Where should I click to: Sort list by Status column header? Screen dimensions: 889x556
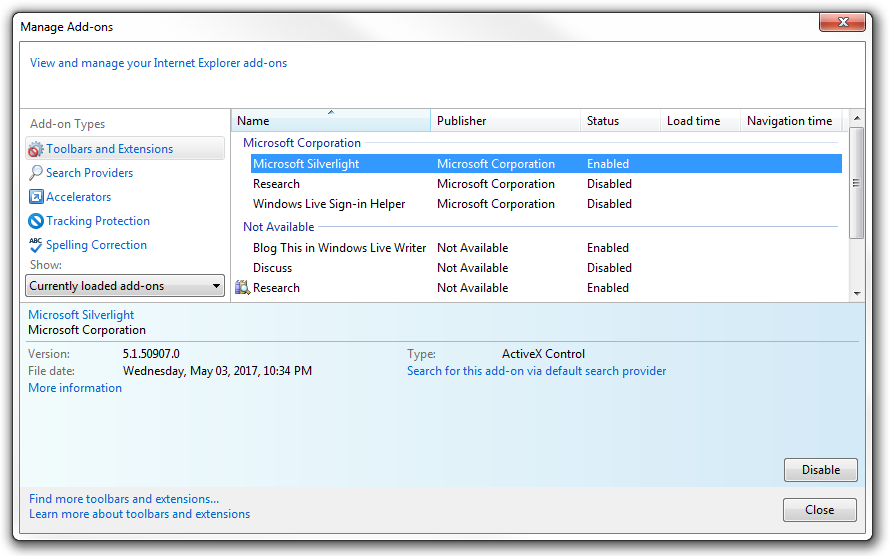coord(620,121)
